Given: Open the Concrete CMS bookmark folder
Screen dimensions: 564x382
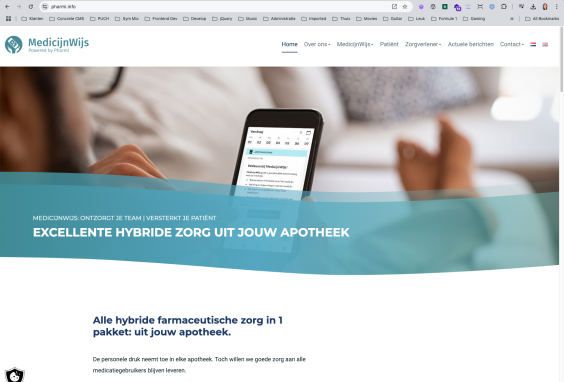Looking at the screenshot, I should (x=67, y=18).
